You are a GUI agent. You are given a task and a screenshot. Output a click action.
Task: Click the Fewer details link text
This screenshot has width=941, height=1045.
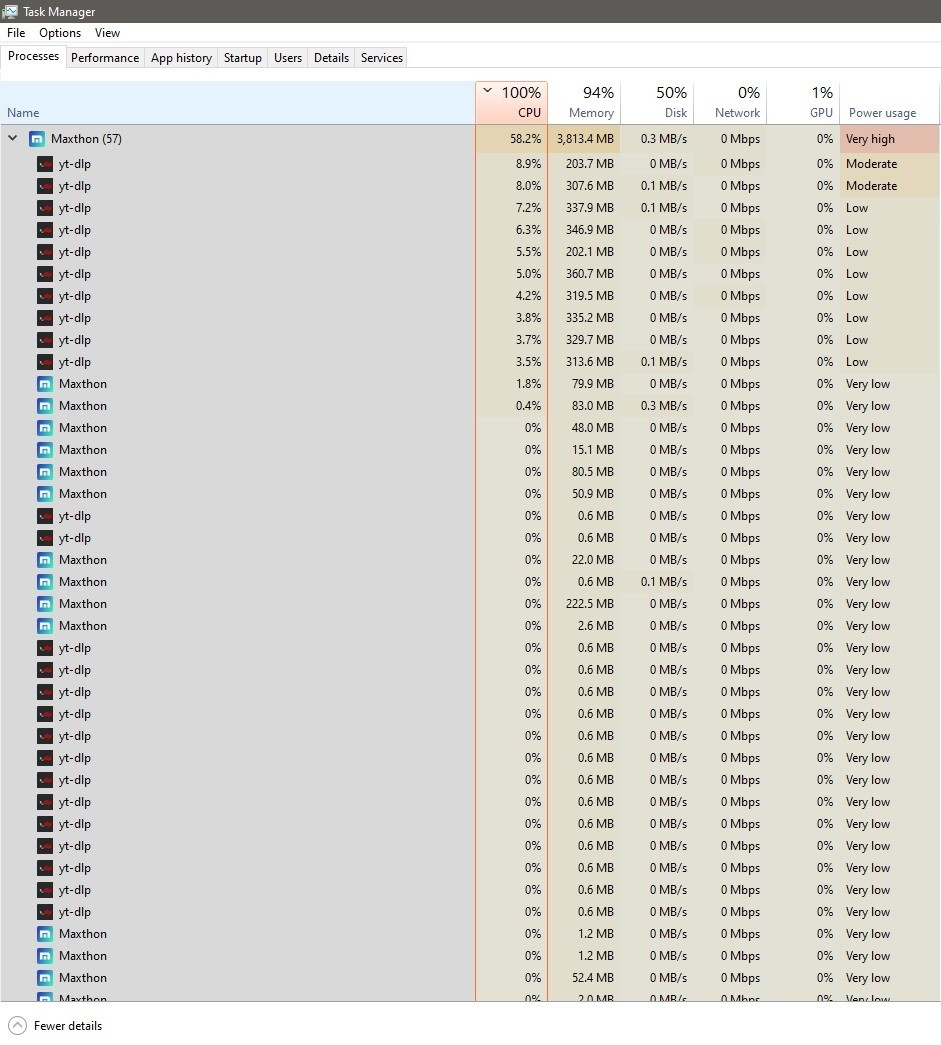coord(68,1025)
